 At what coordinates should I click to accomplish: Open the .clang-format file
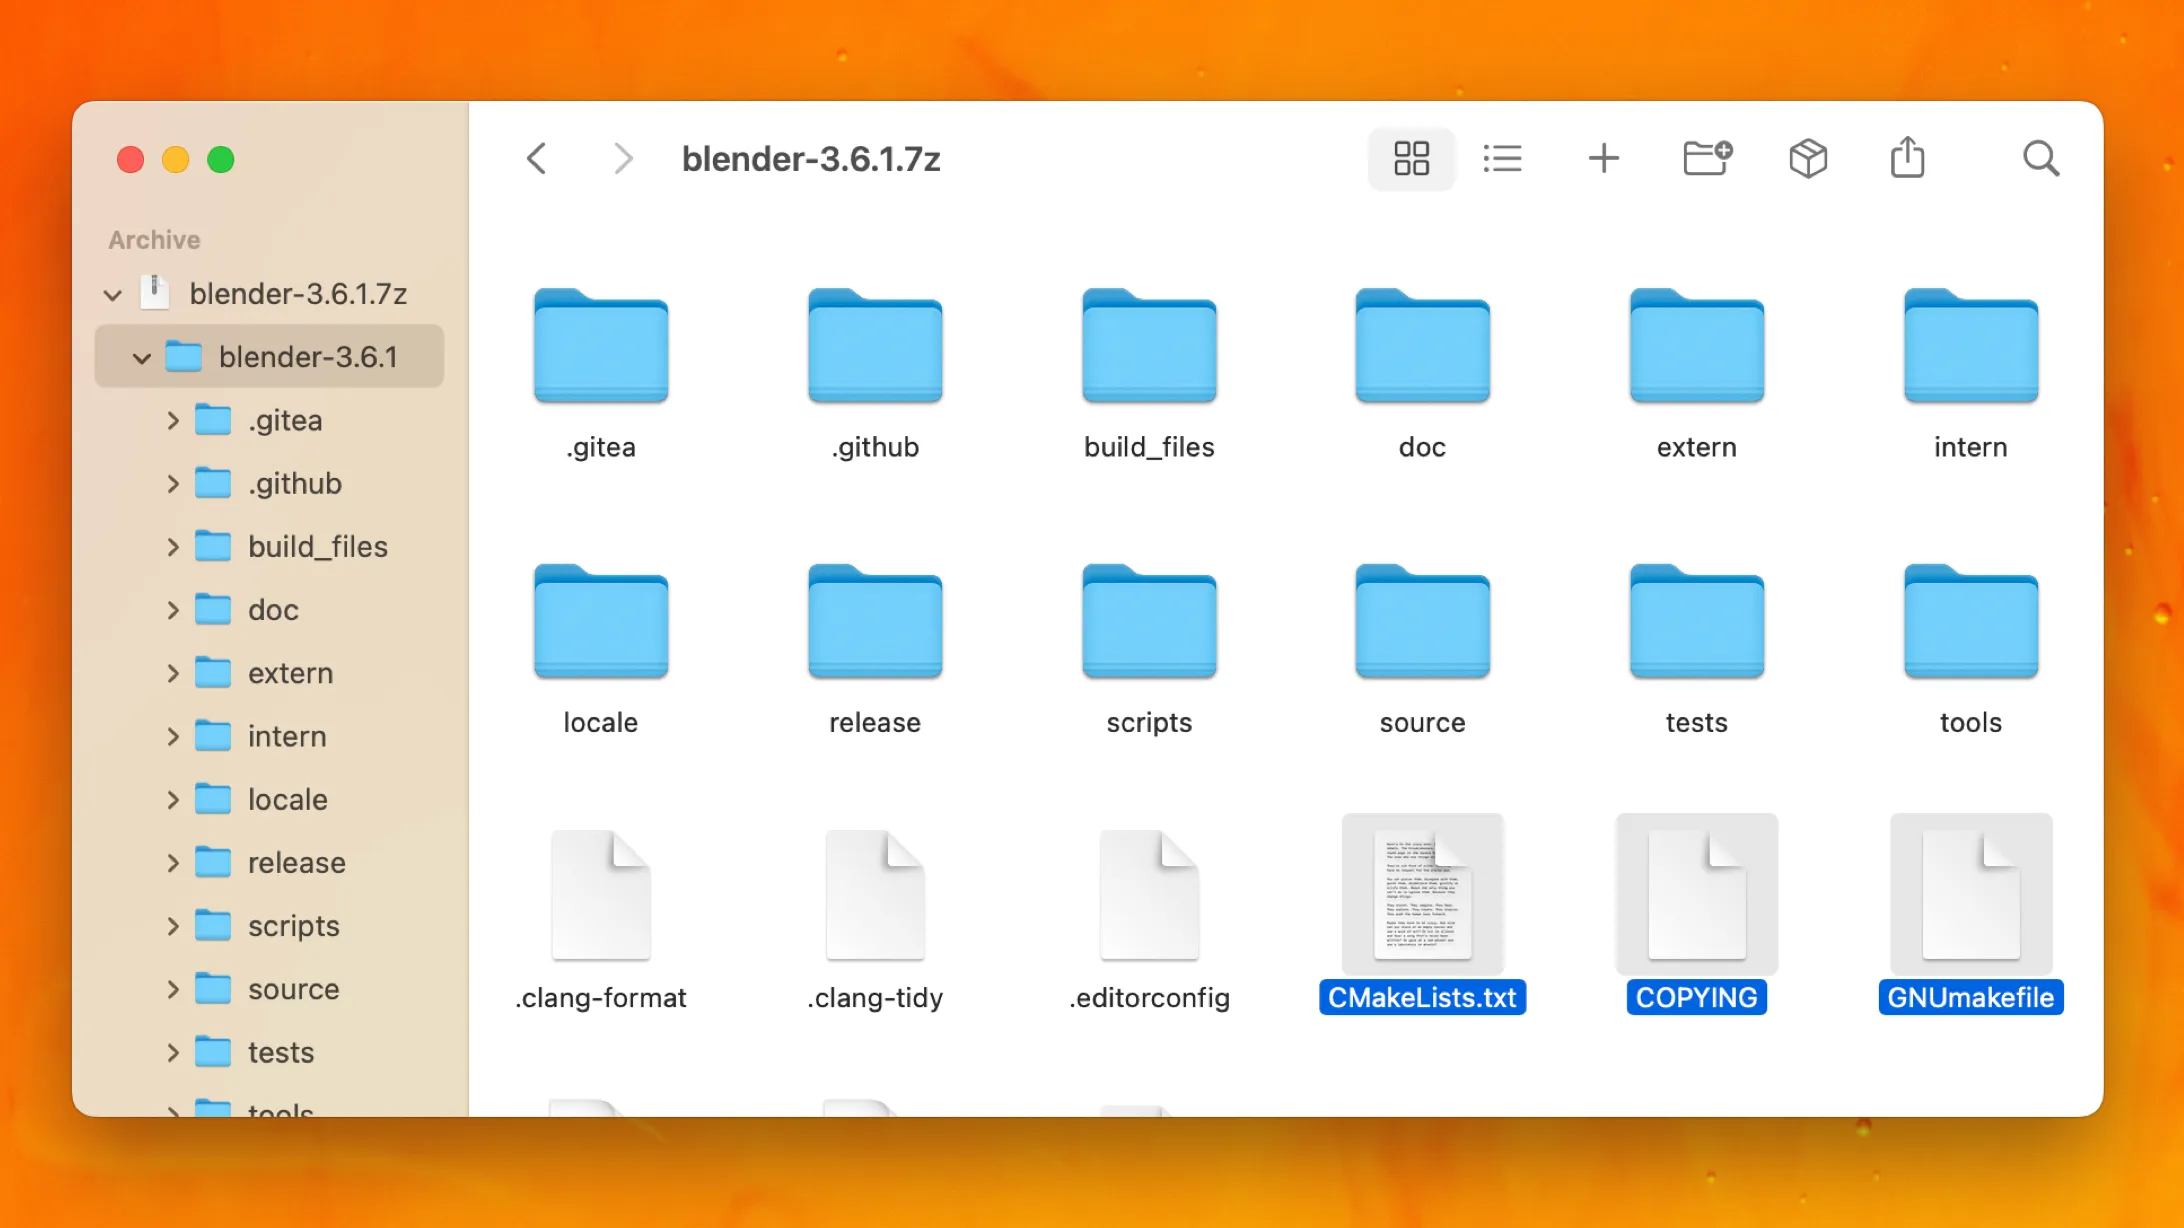[x=600, y=893]
